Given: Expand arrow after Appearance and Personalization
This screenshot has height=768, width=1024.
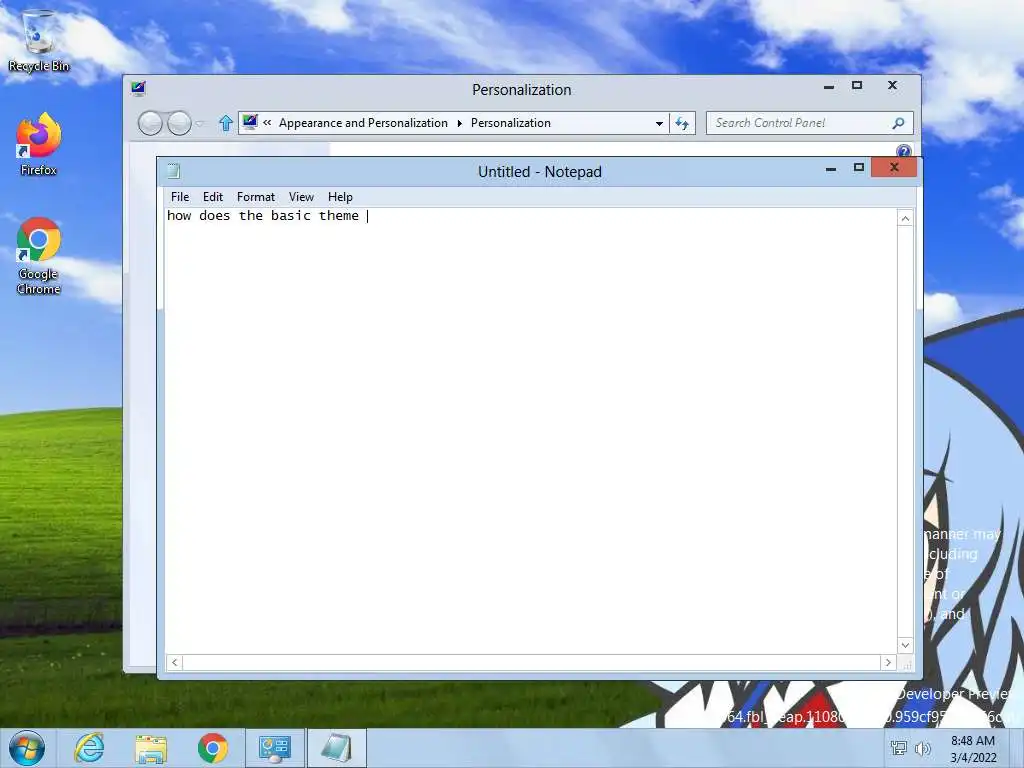Looking at the screenshot, I should coord(460,123).
